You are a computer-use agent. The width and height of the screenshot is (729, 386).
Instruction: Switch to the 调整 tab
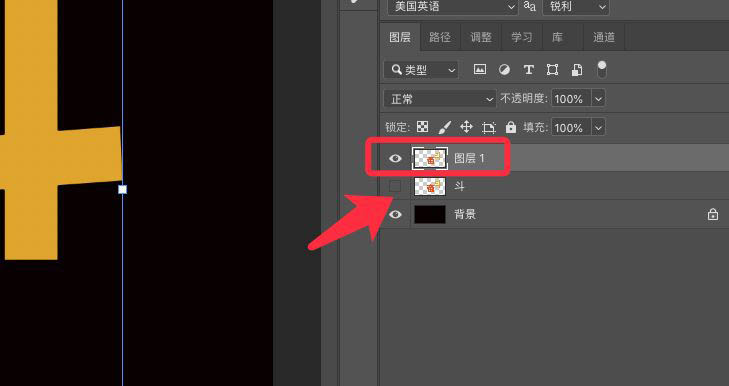481,37
